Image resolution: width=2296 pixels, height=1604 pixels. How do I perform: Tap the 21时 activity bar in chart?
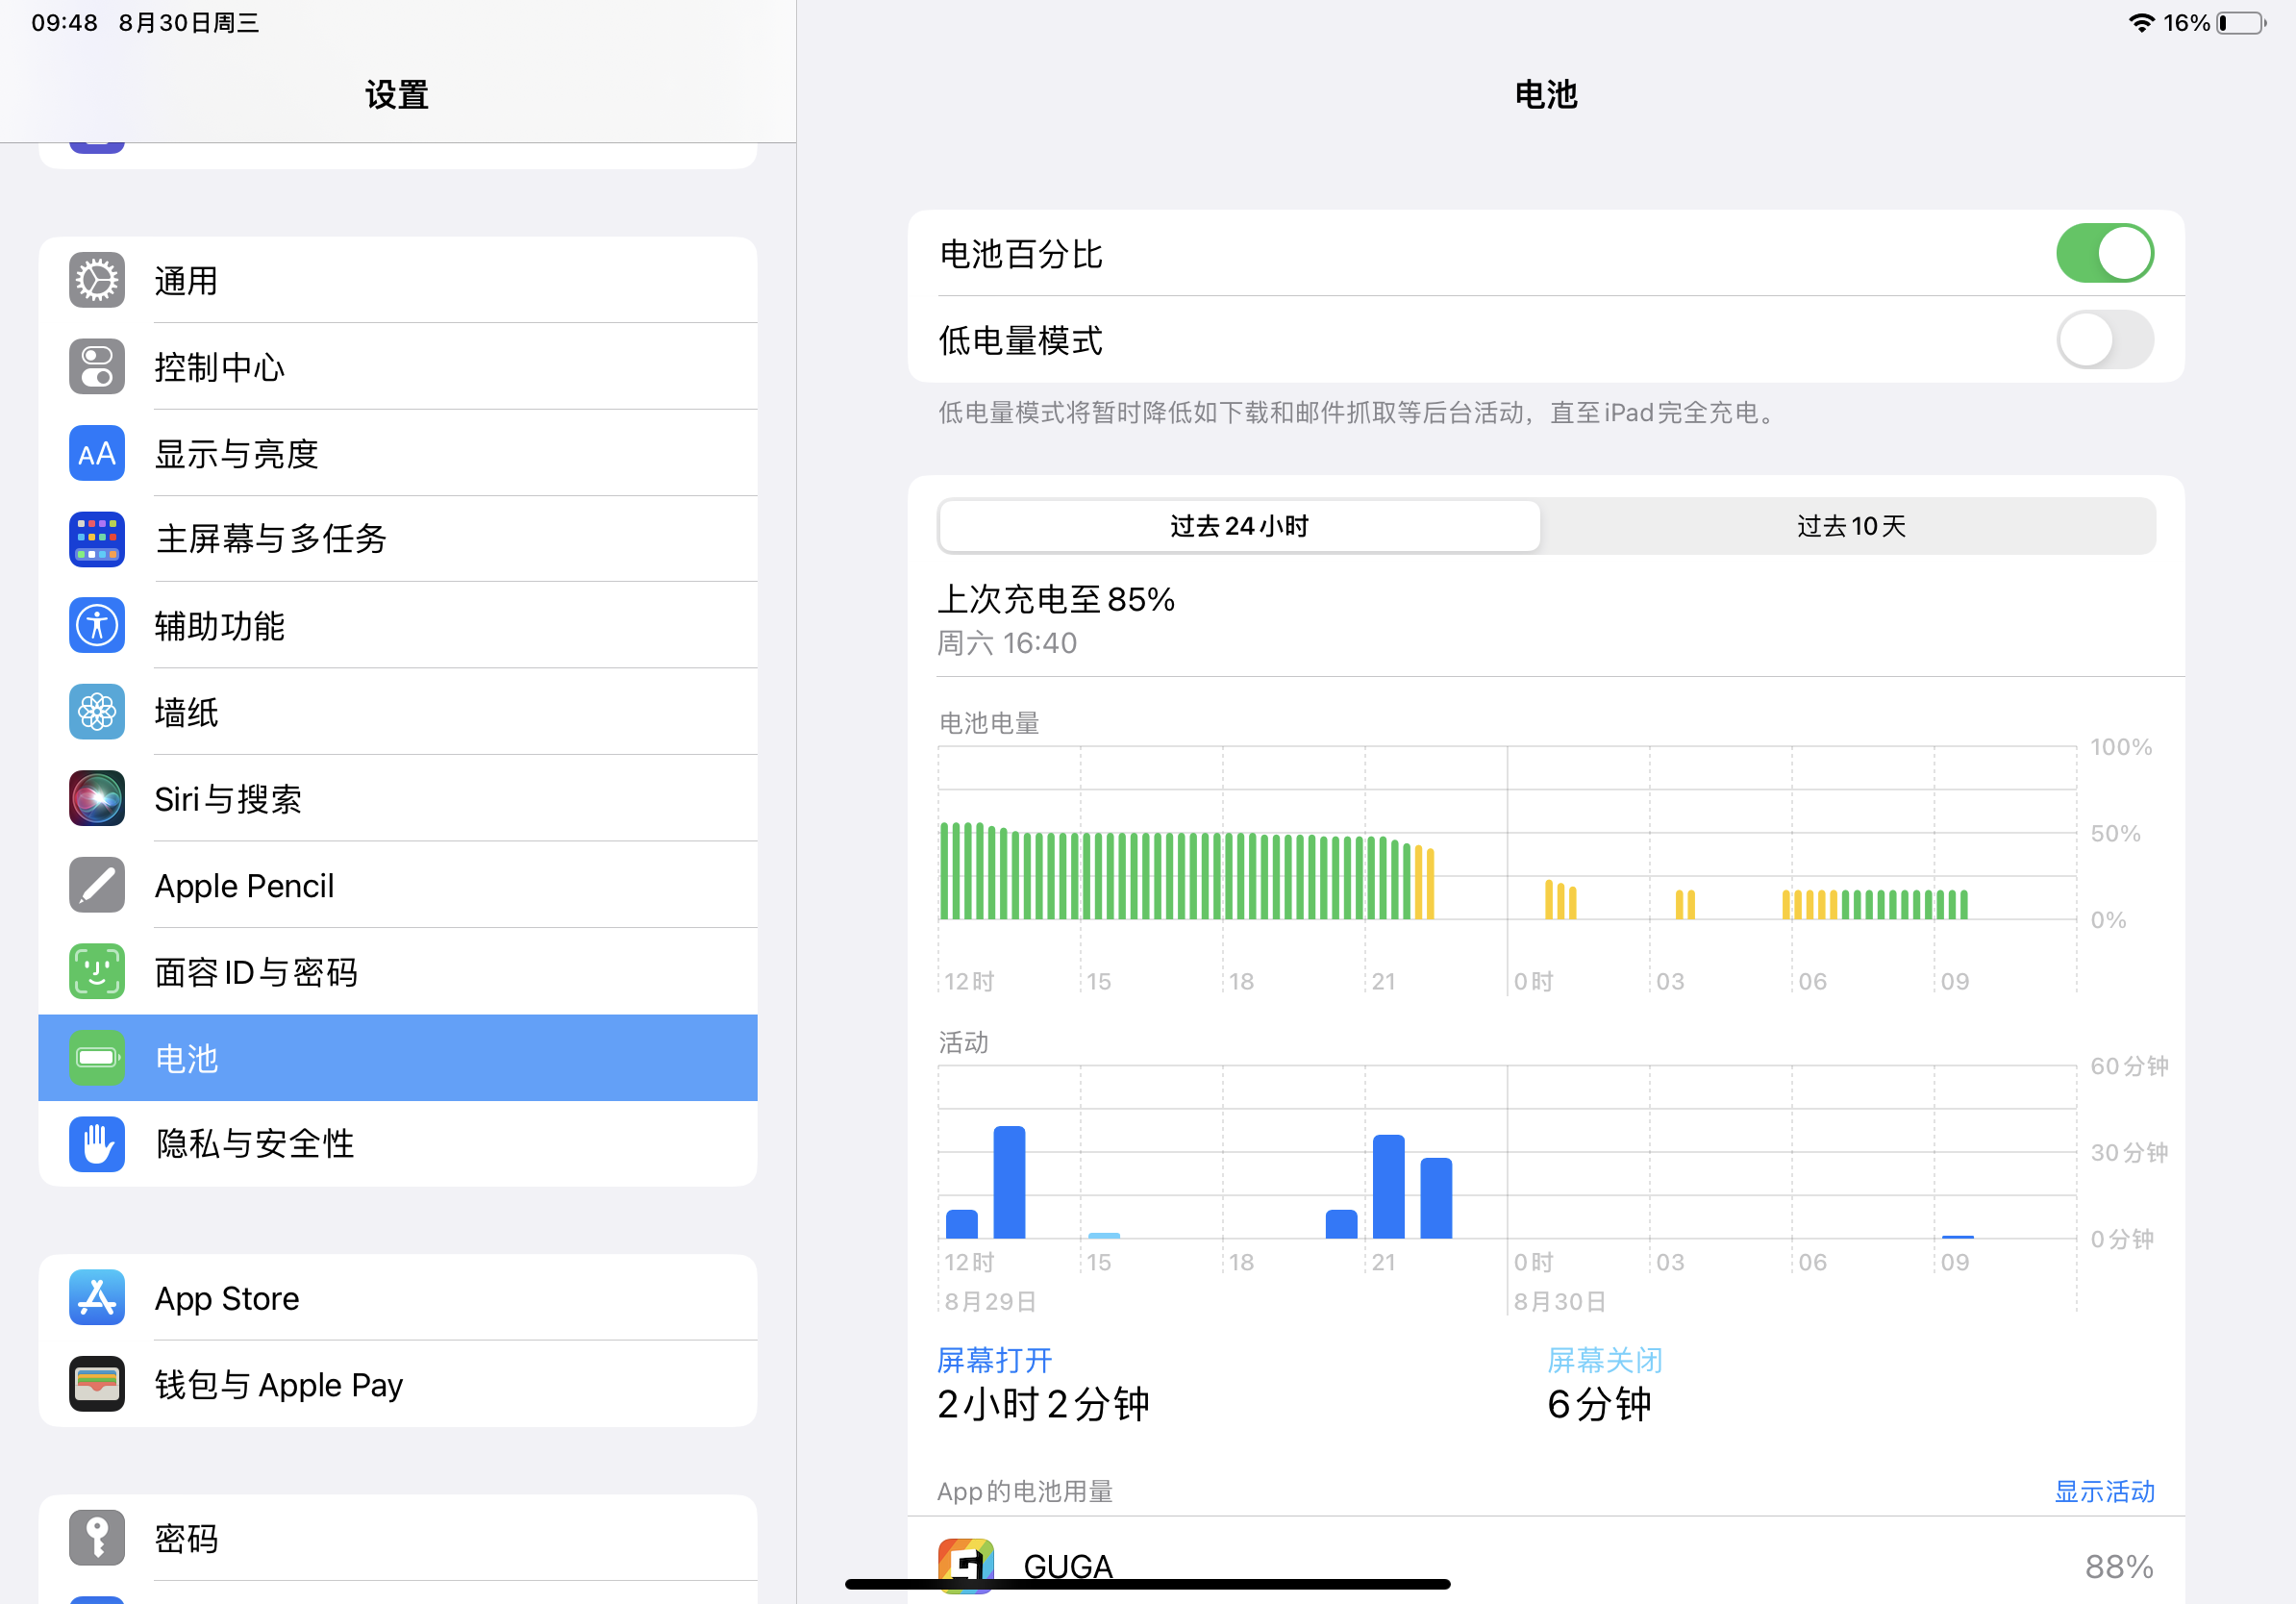click(1389, 1187)
